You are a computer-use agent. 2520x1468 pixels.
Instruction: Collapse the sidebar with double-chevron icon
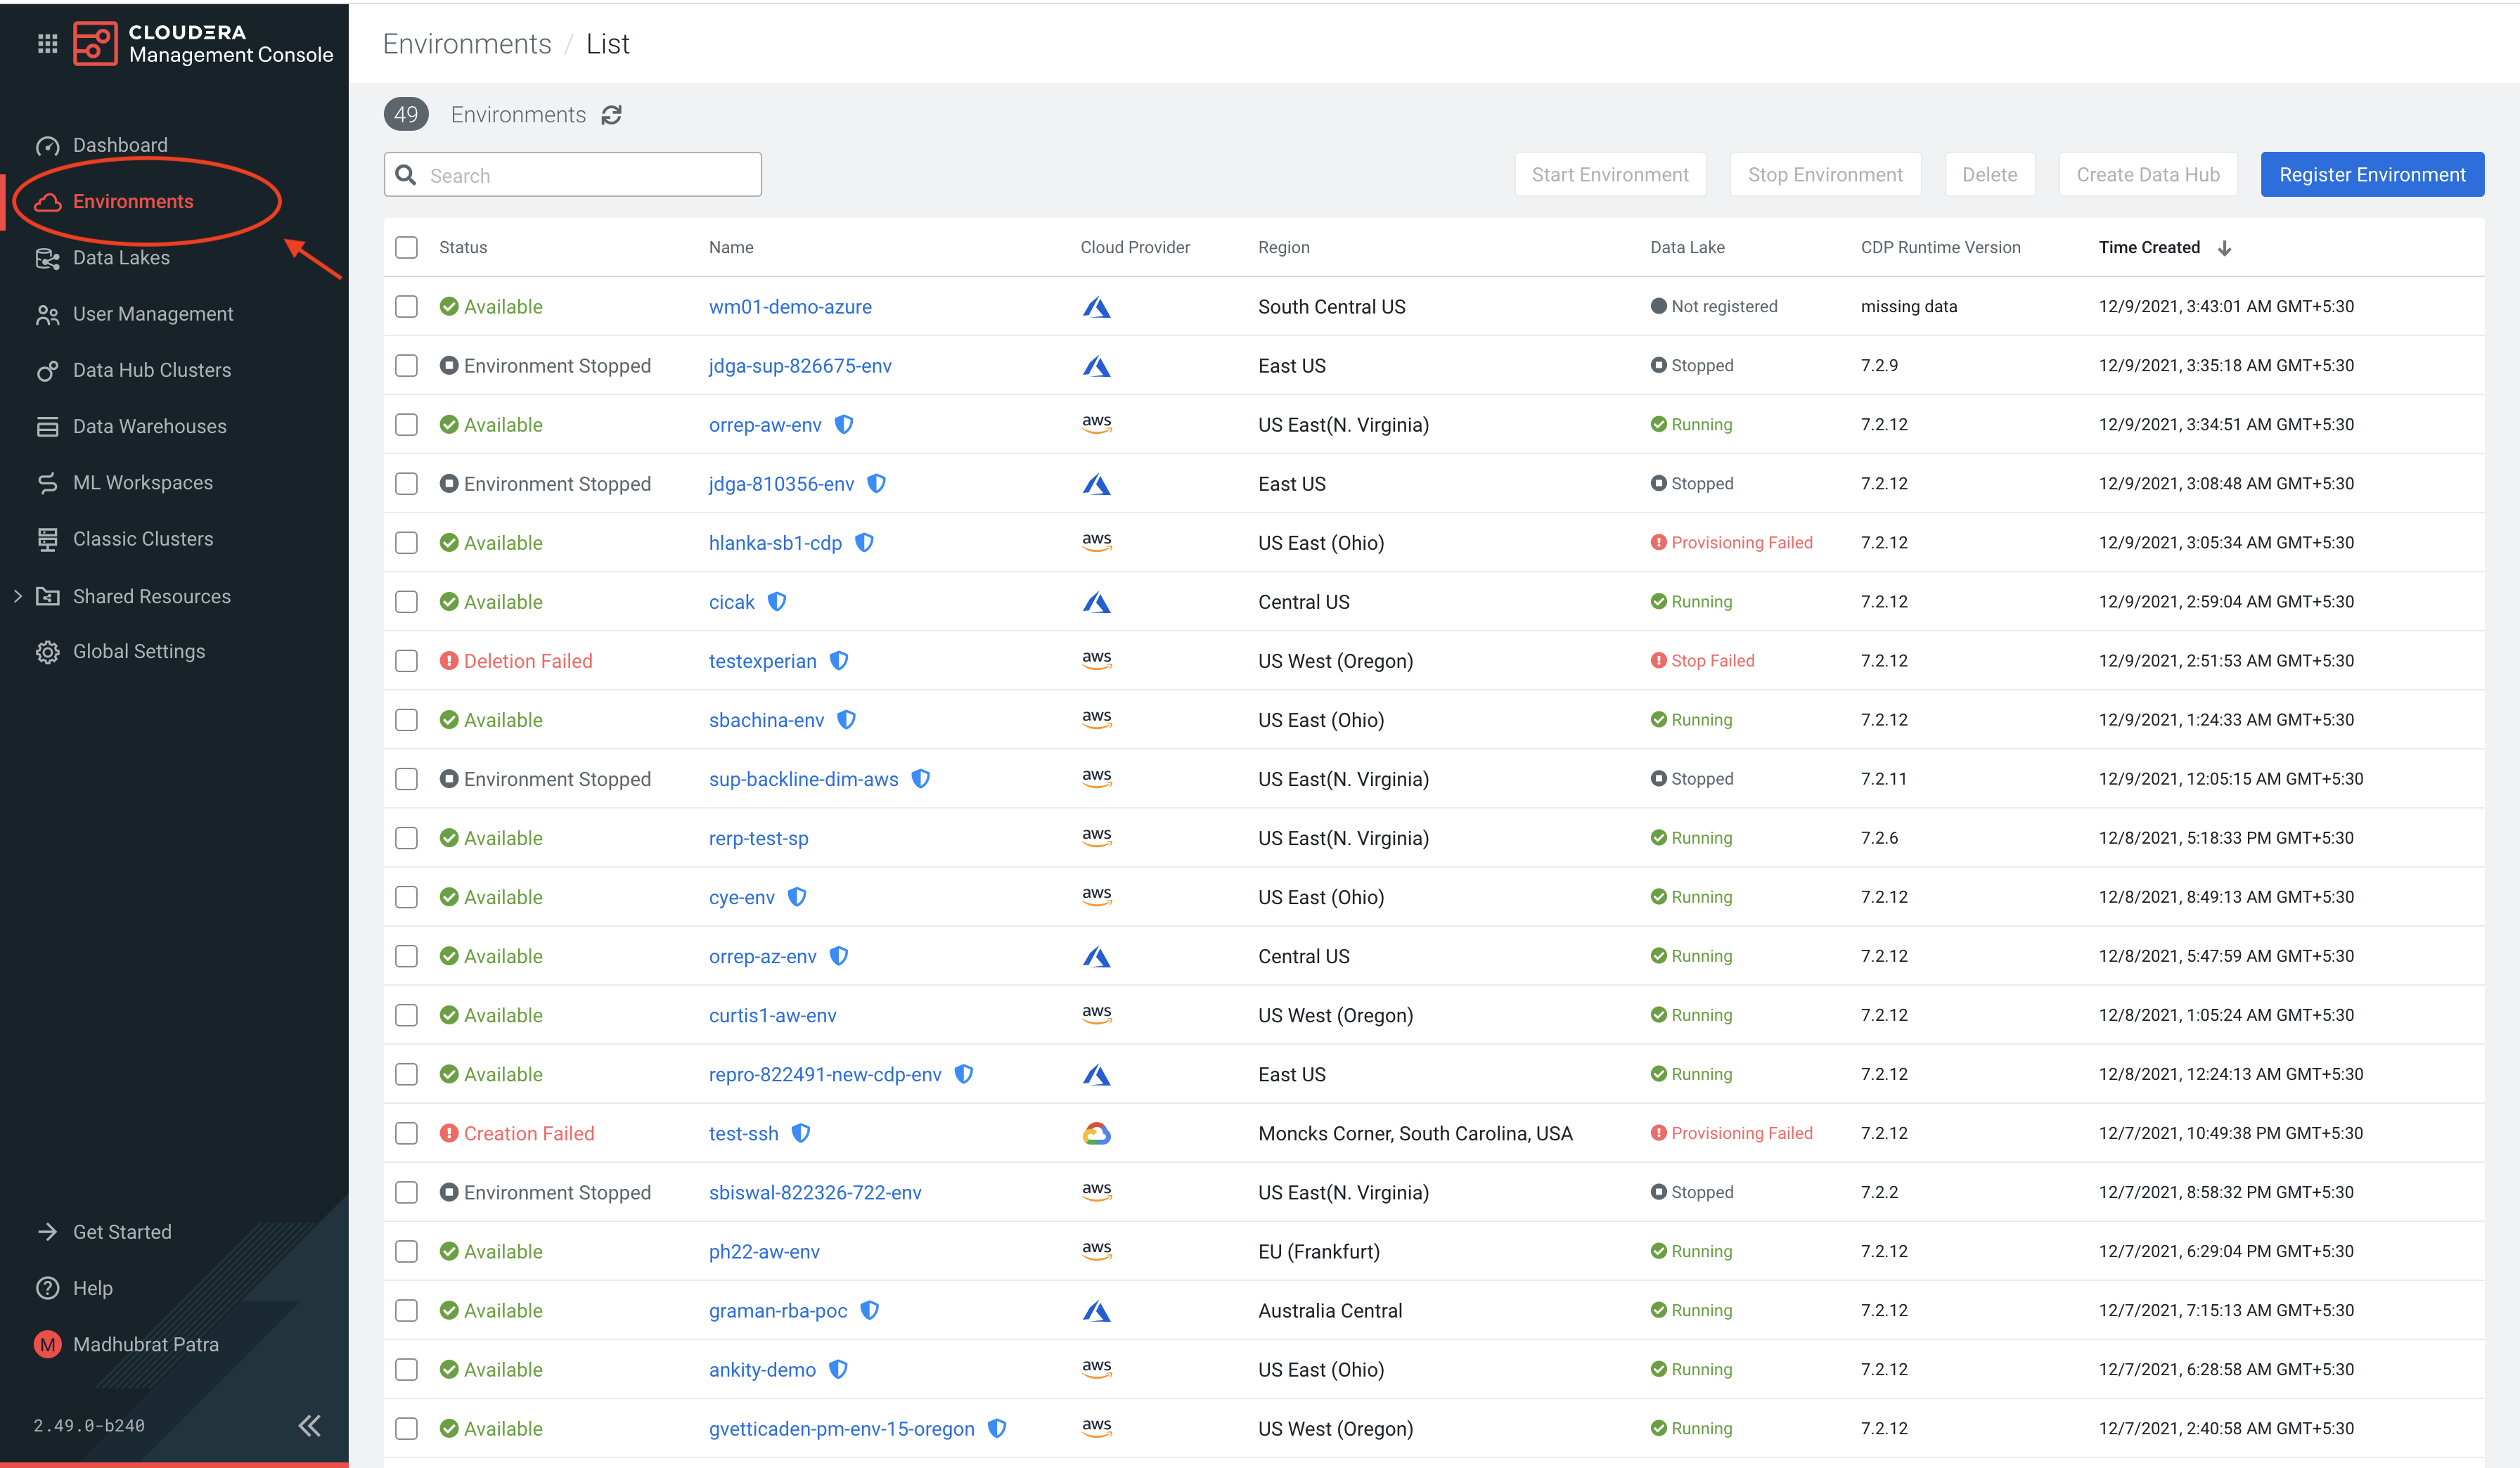point(309,1425)
